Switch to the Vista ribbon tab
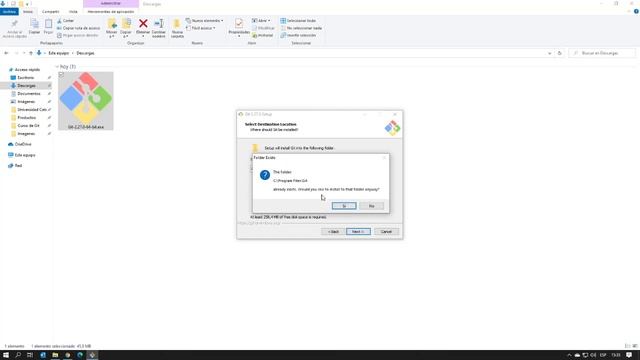This screenshot has height=360, width=640. (73, 12)
